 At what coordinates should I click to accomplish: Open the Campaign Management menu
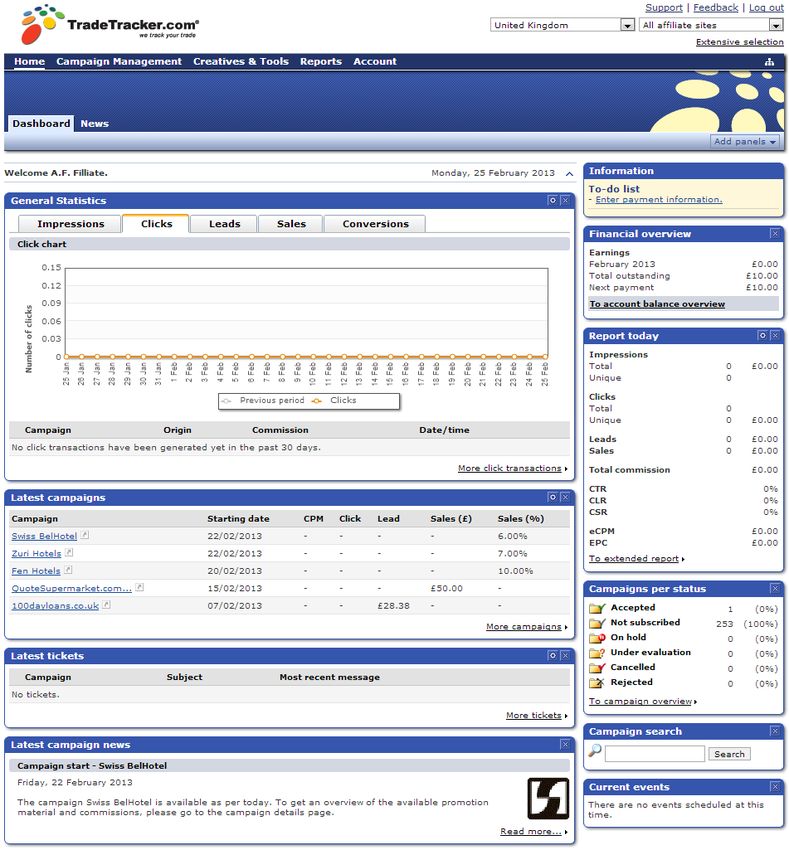[x=119, y=62]
